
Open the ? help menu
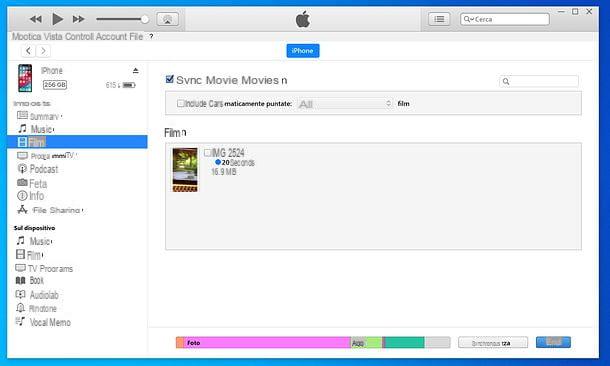click(151, 37)
